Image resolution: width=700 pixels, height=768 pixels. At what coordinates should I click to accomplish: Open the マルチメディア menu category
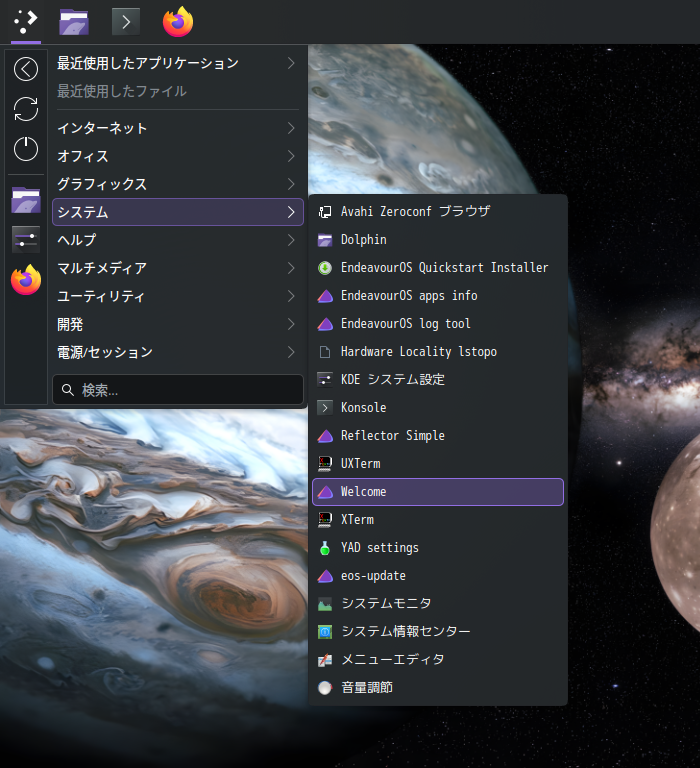tap(178, 268)
